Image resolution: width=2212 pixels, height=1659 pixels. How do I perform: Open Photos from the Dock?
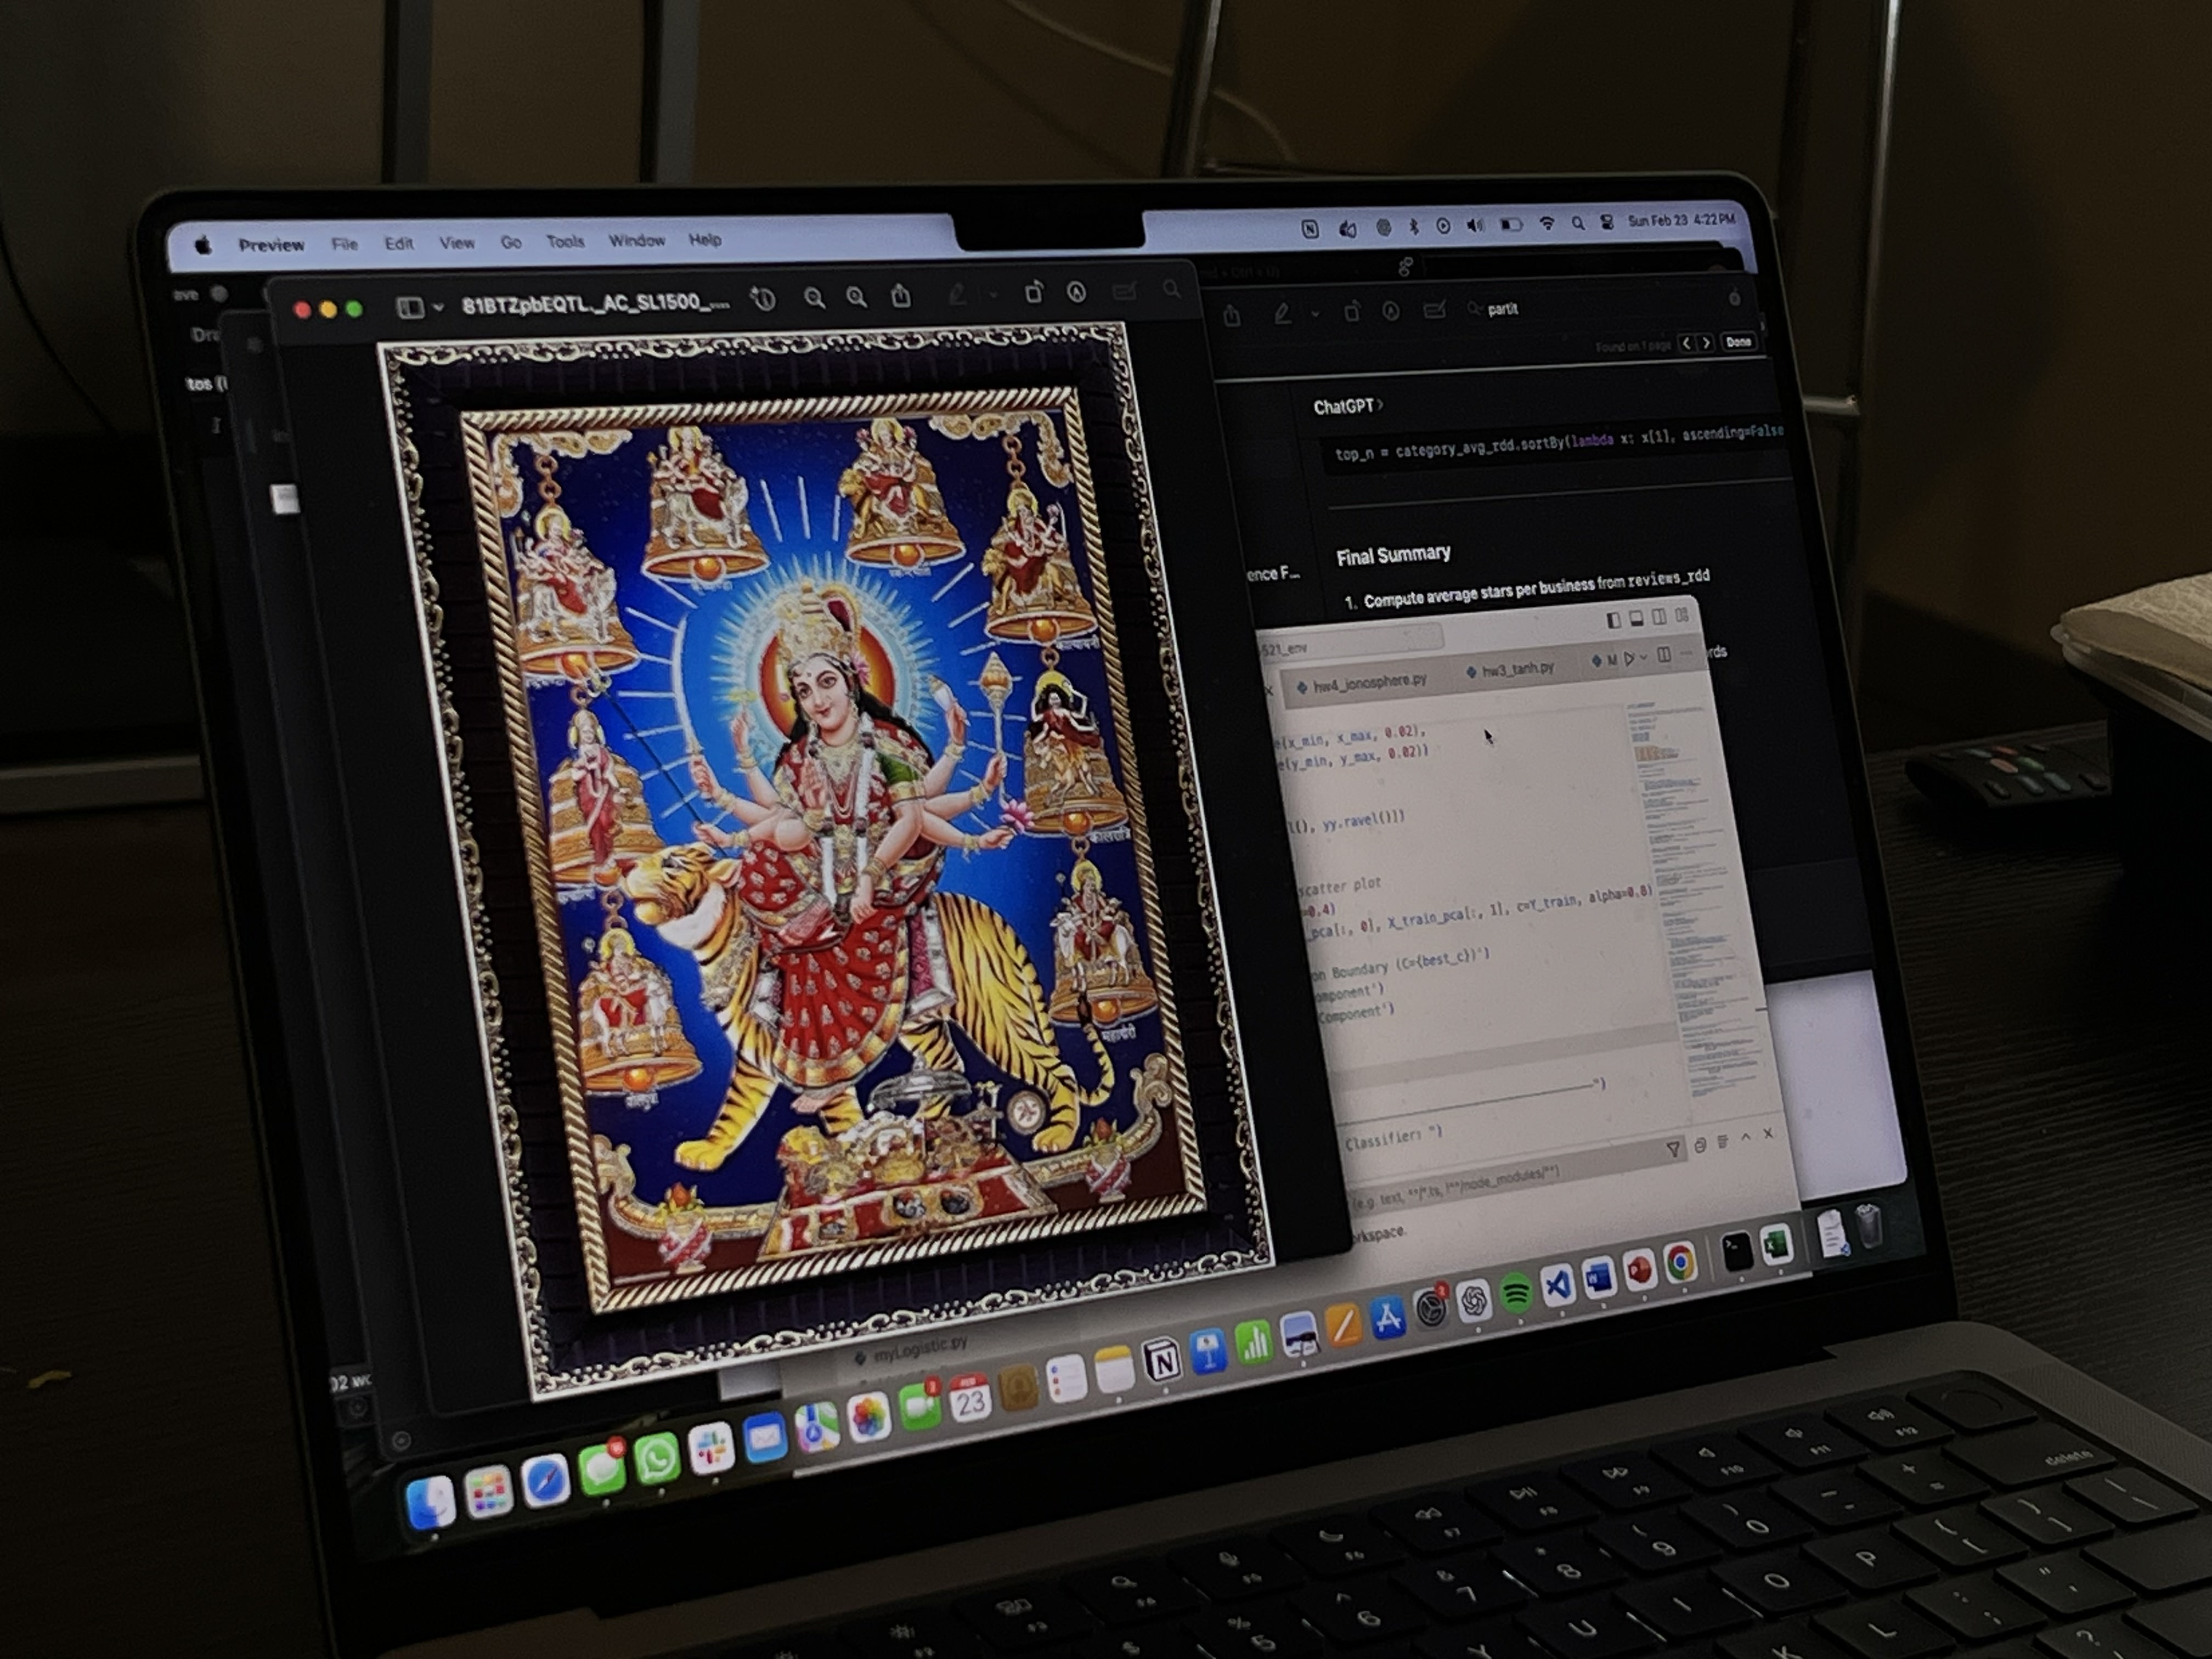click(869, 1417)
